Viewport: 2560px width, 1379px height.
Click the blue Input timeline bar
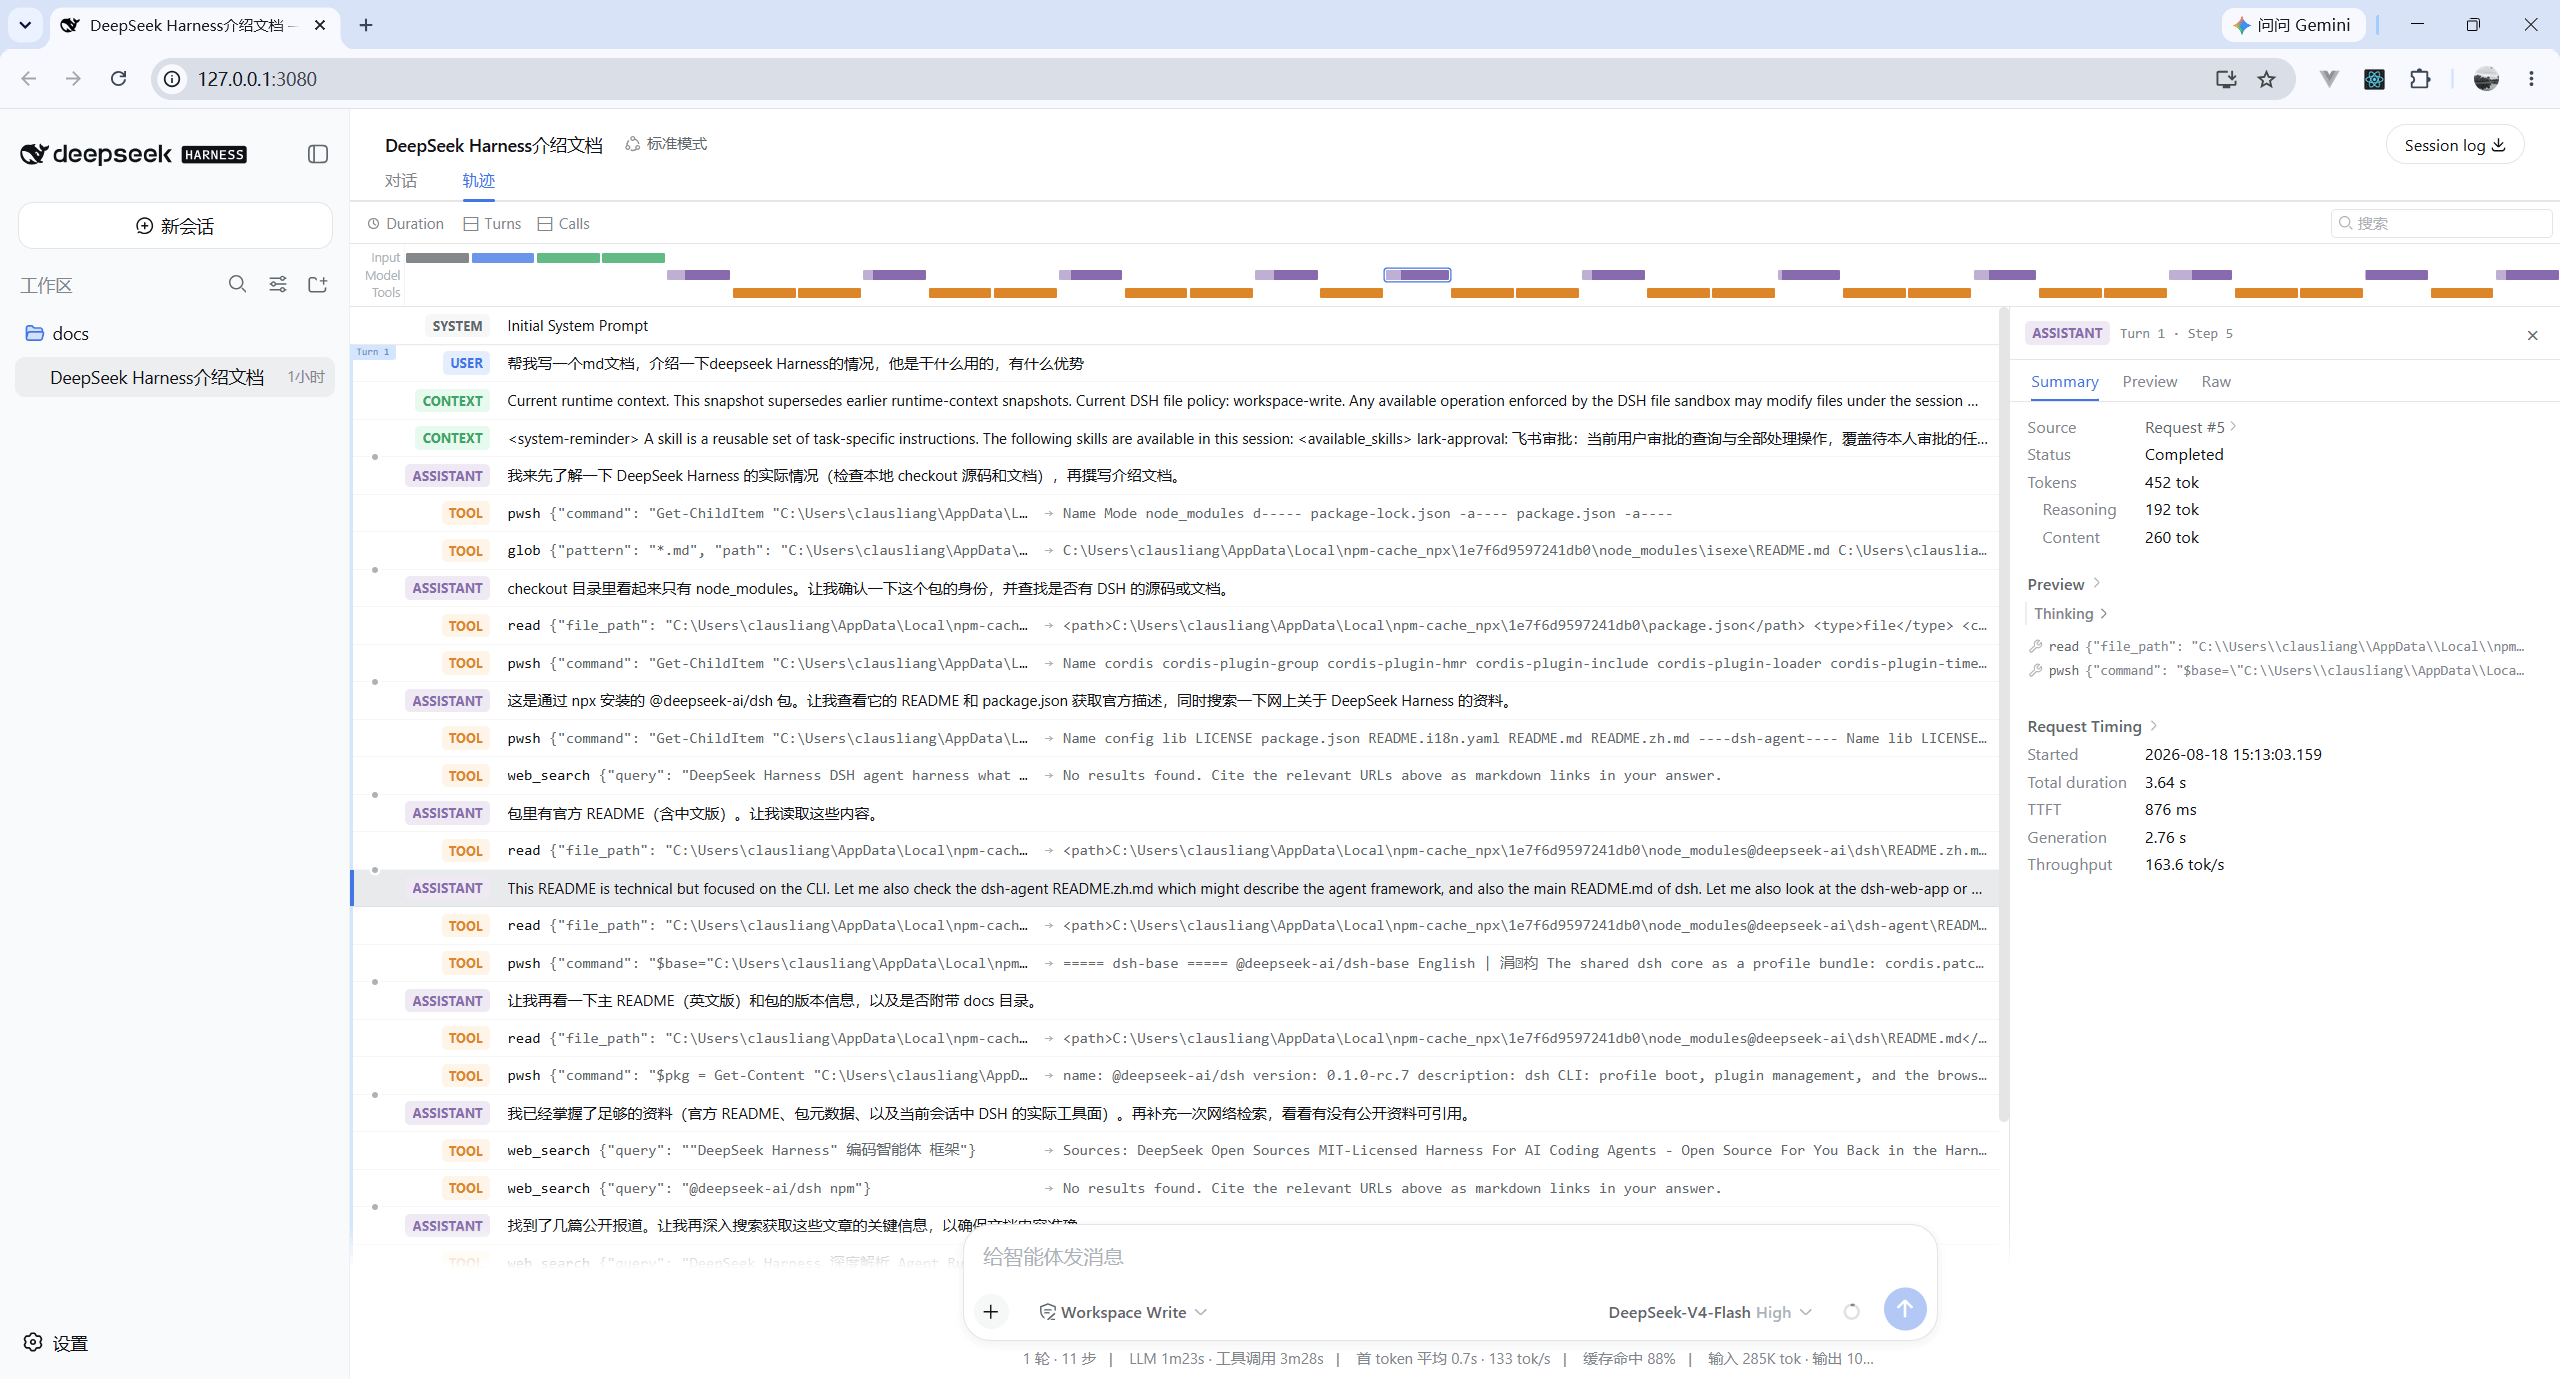pos(502,258)
